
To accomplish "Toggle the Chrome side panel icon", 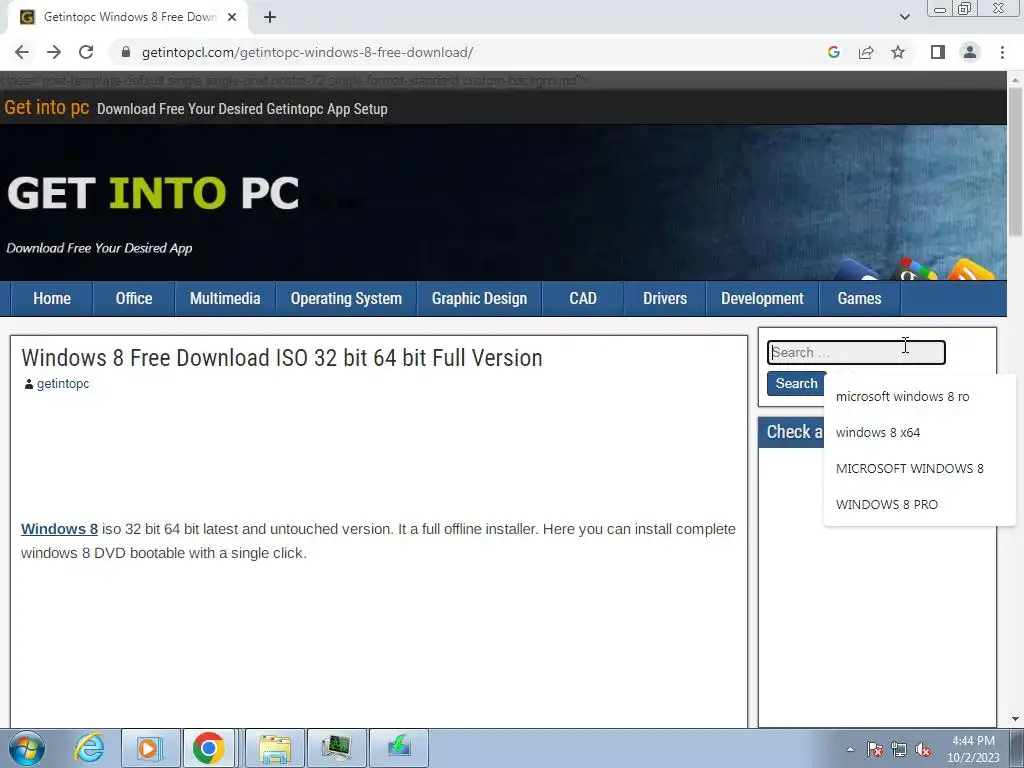I will point(938,52).
